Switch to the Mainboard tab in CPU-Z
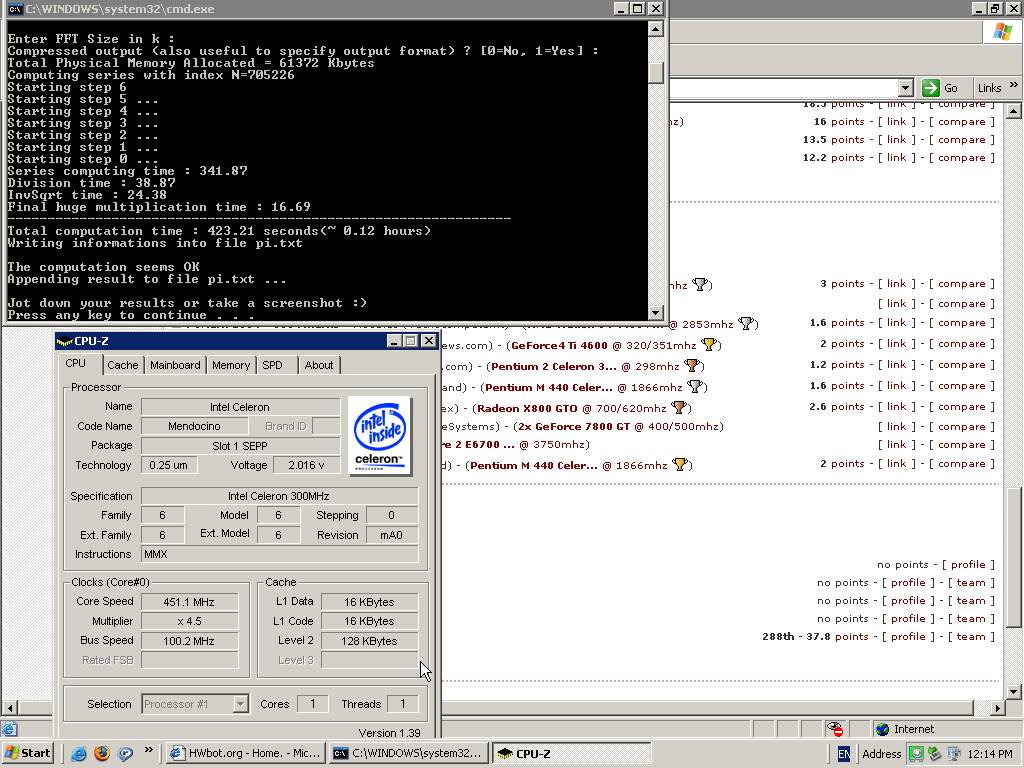The width and height of the screenshot is (1024, 768). click(x=175, y=365)
